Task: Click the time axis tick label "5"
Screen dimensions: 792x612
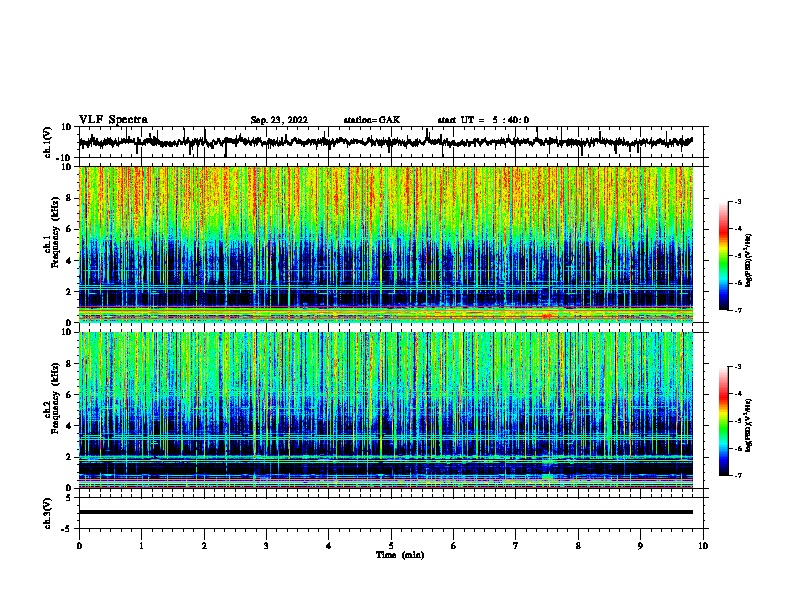Action: coord(391,546)
